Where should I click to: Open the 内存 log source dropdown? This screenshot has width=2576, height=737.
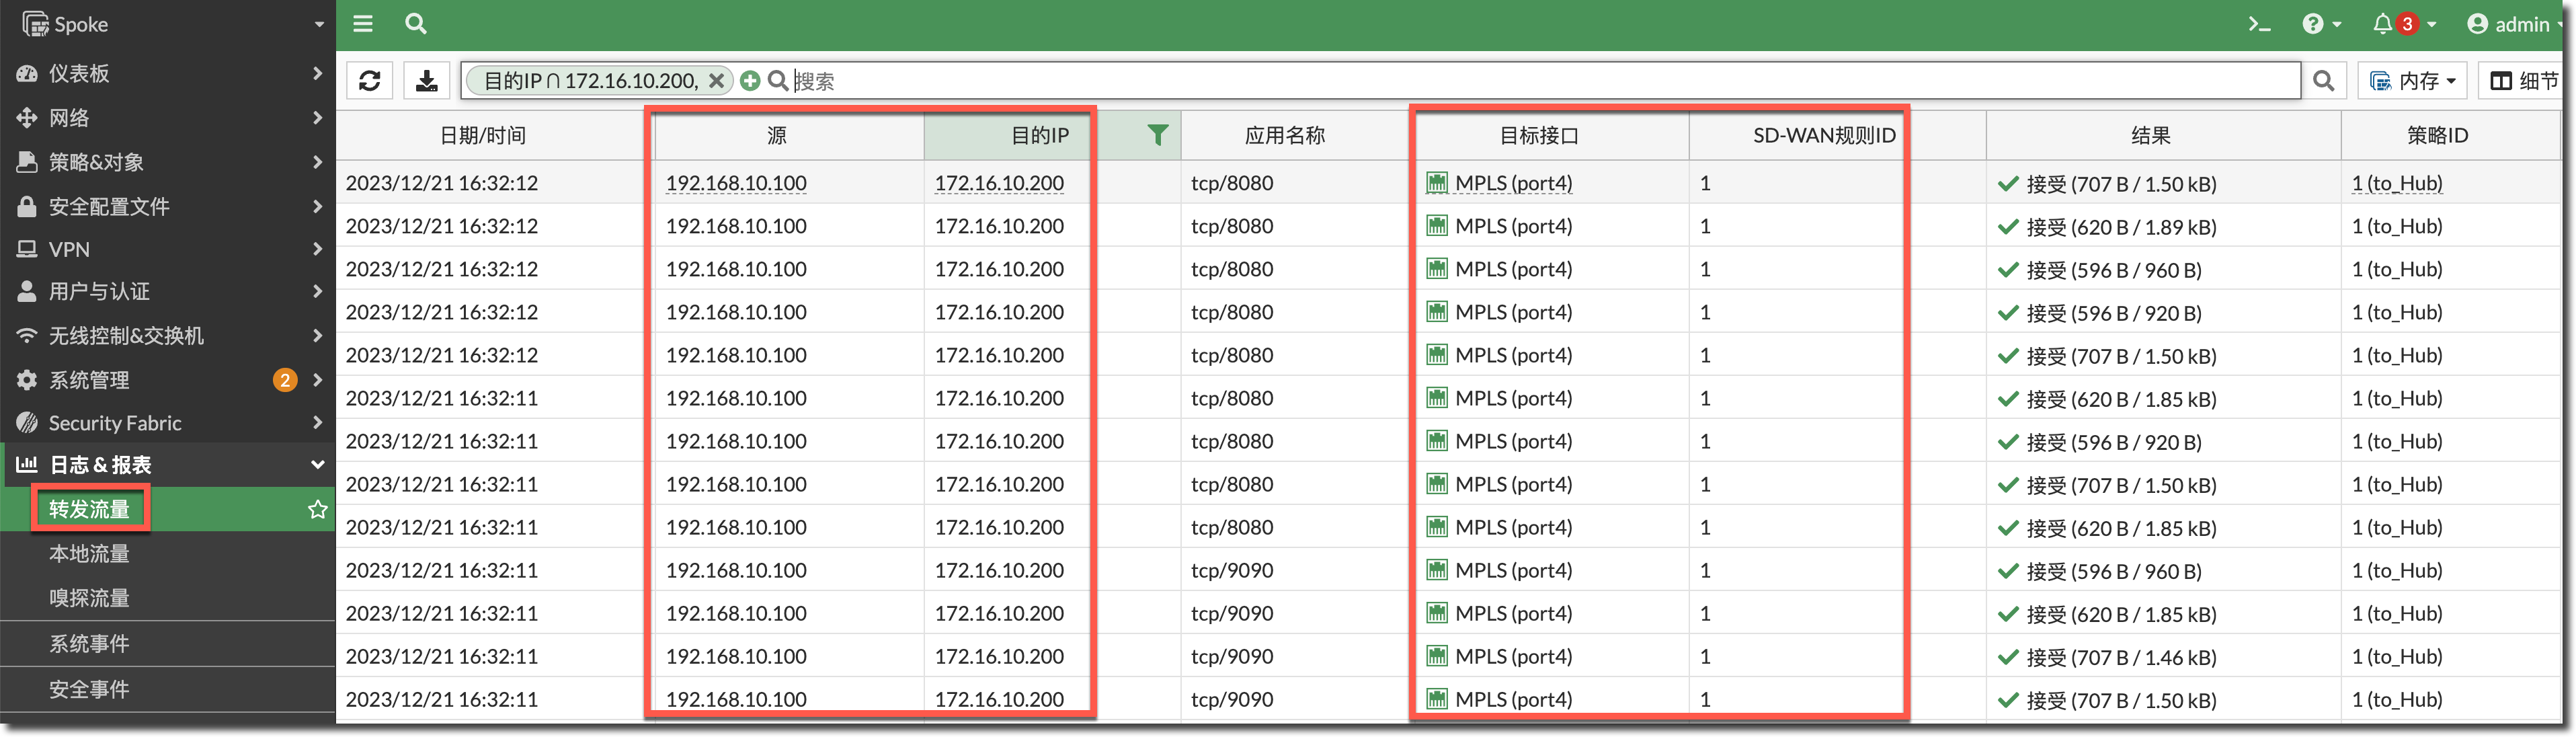click(x=2412, y=81)
